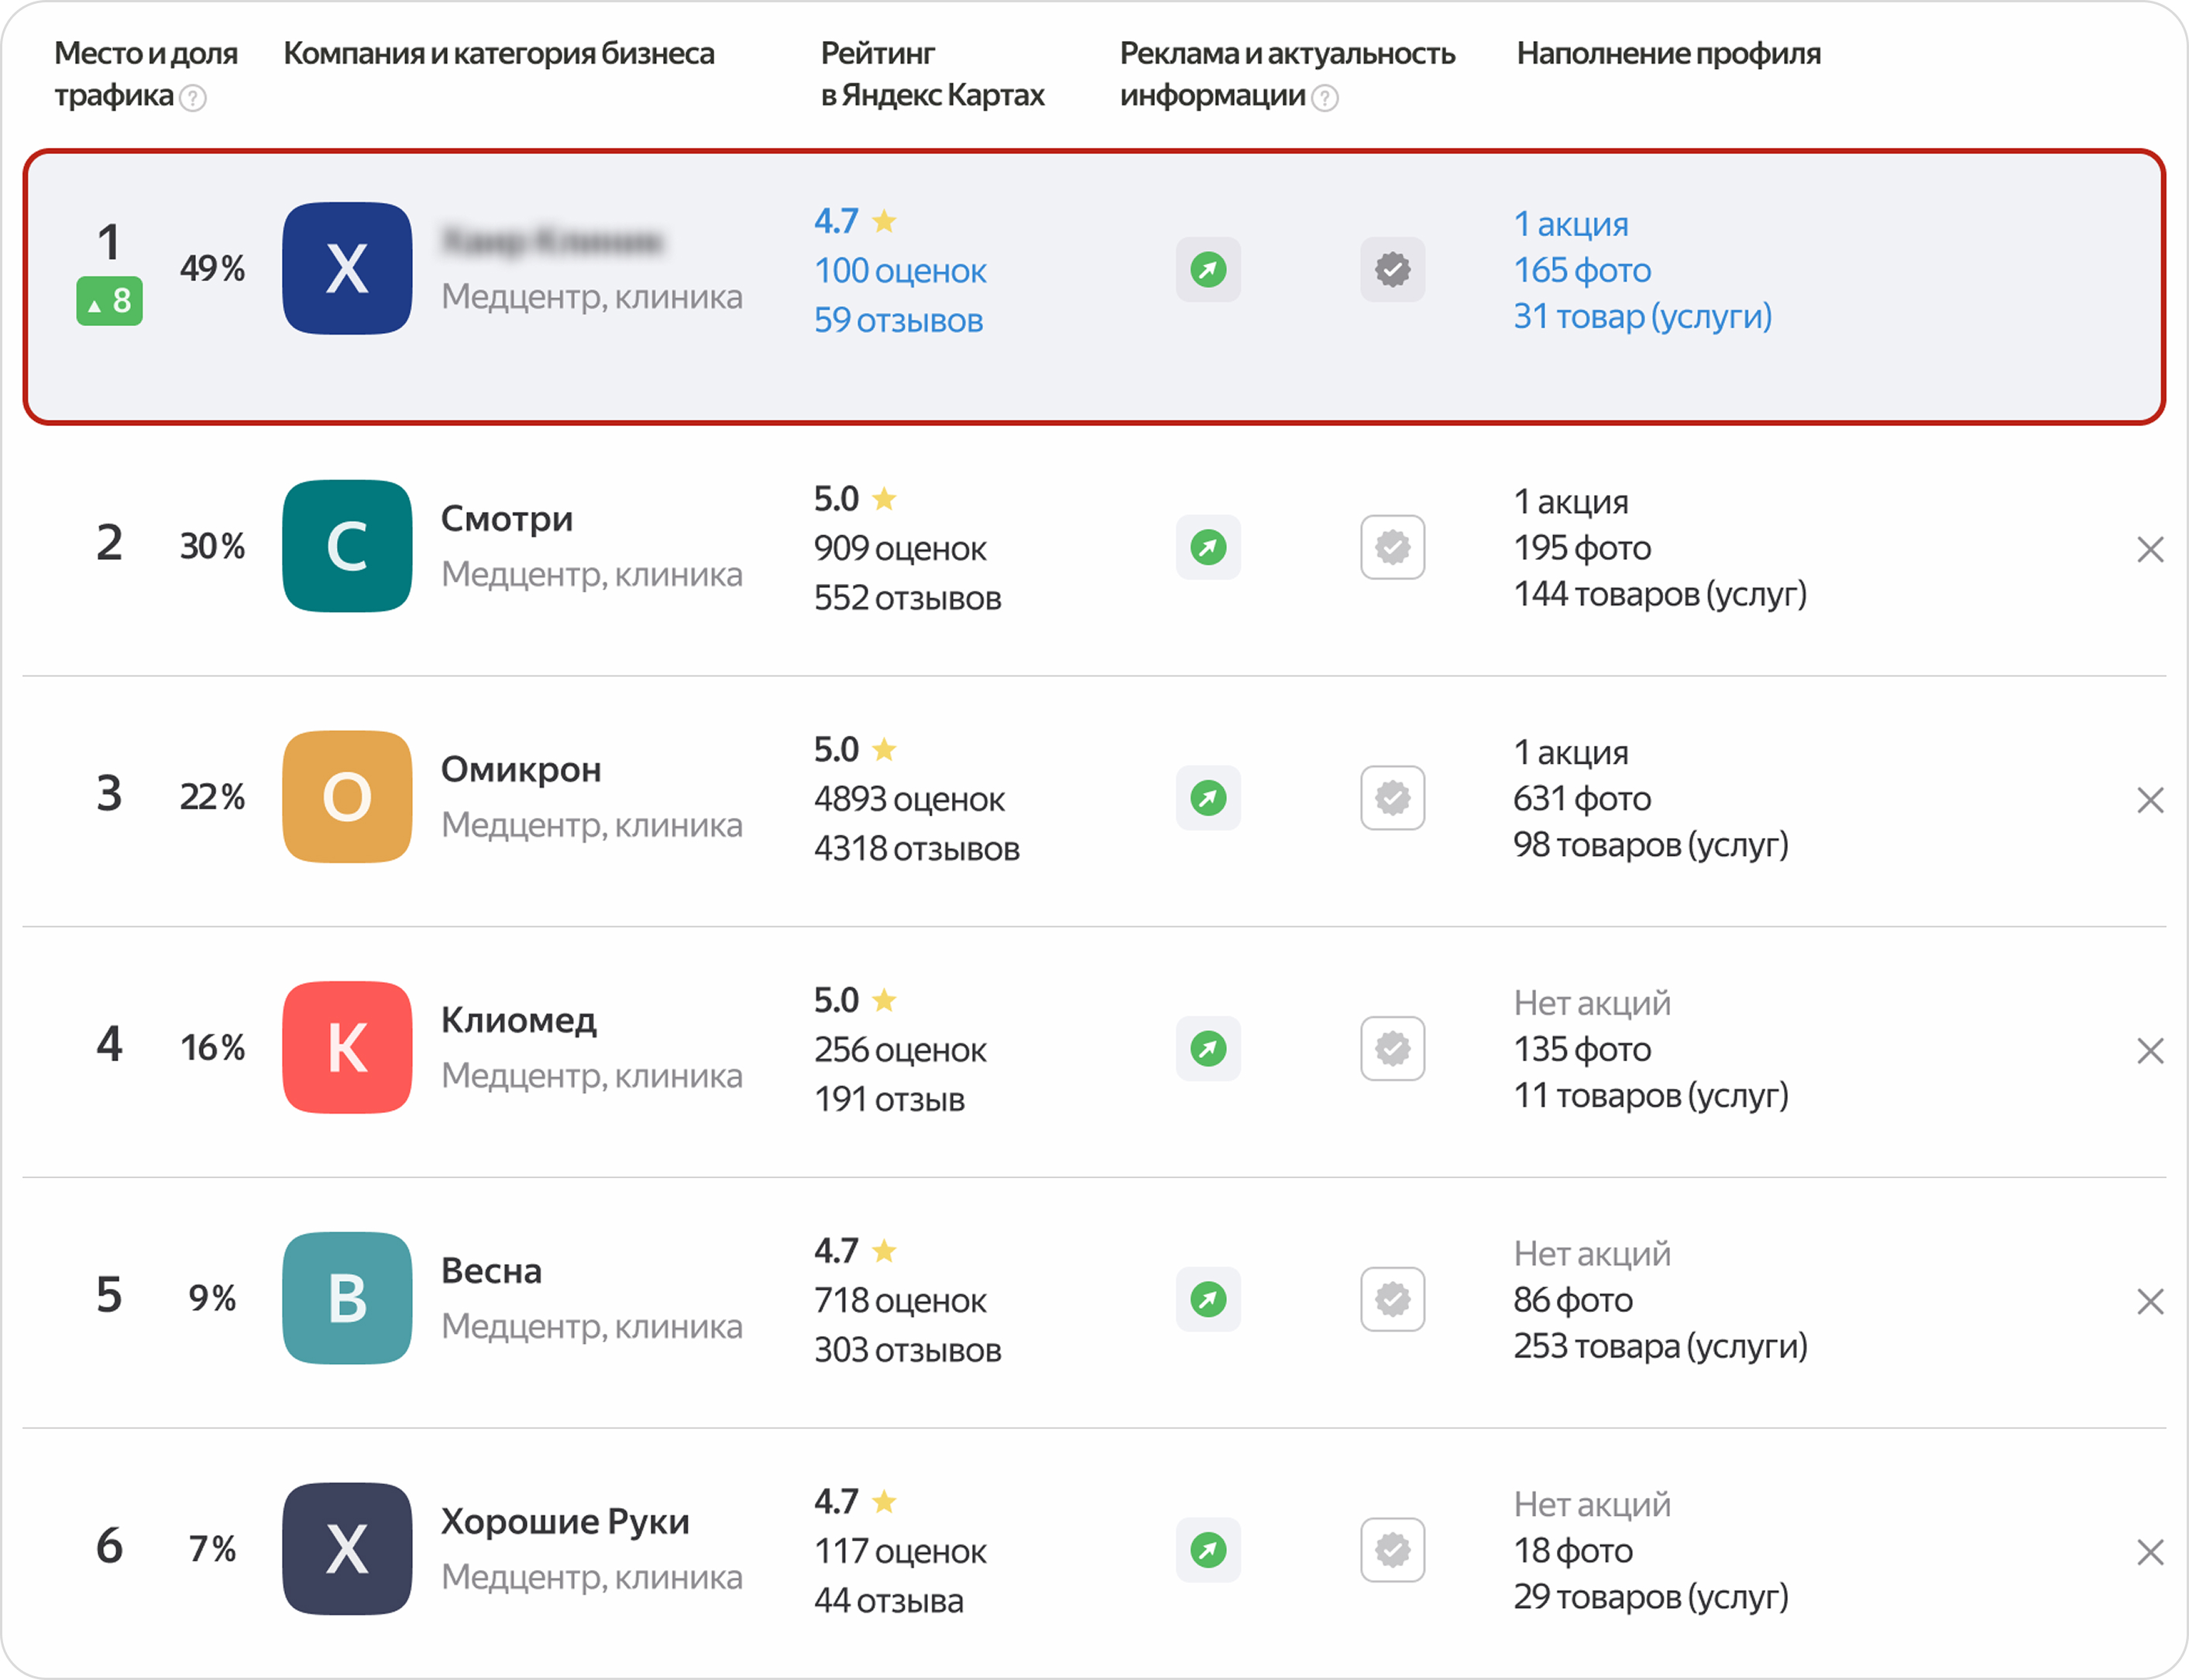This screenshot has height=1680, width=2189.
Task: Remove Омикрон from competitor list
Action: tap(2150, 800)
